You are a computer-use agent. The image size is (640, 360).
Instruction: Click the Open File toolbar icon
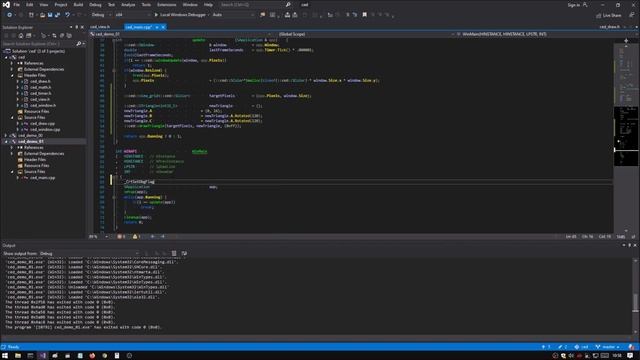tap(42, 15)
